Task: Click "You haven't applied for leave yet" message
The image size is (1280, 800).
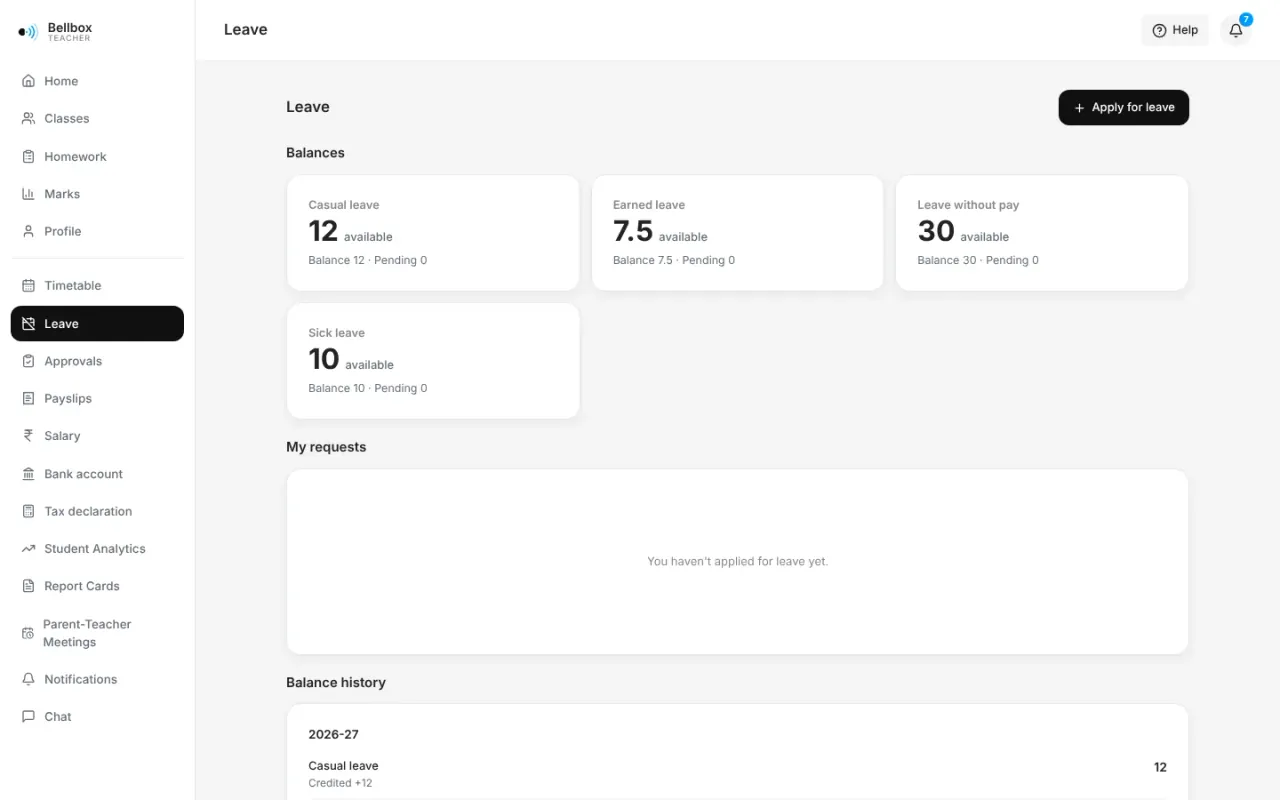Action: click(x=737, y=561)
